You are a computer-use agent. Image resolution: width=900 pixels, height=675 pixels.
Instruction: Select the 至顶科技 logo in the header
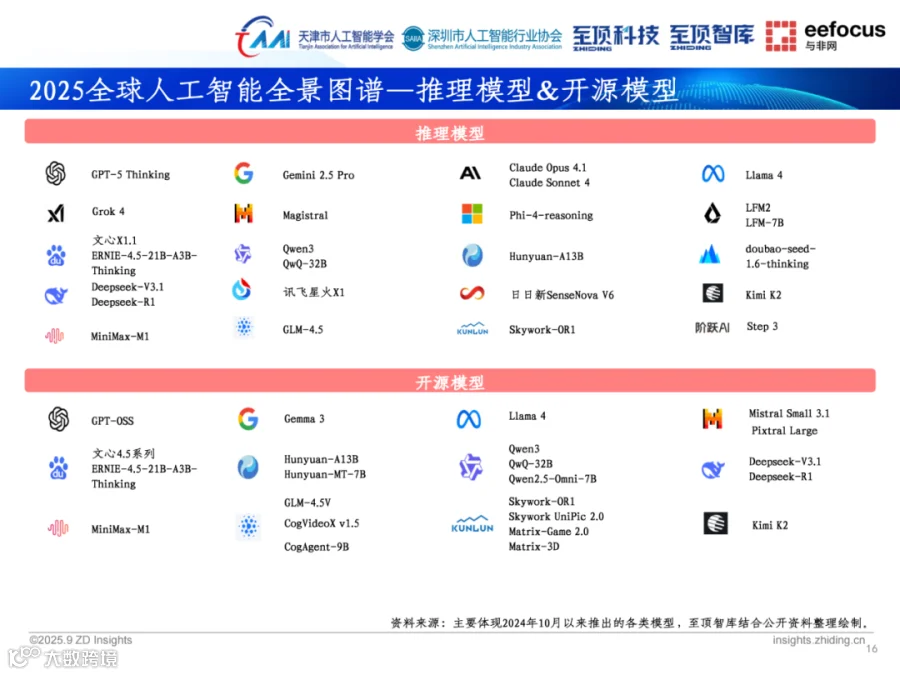(615, 37)
